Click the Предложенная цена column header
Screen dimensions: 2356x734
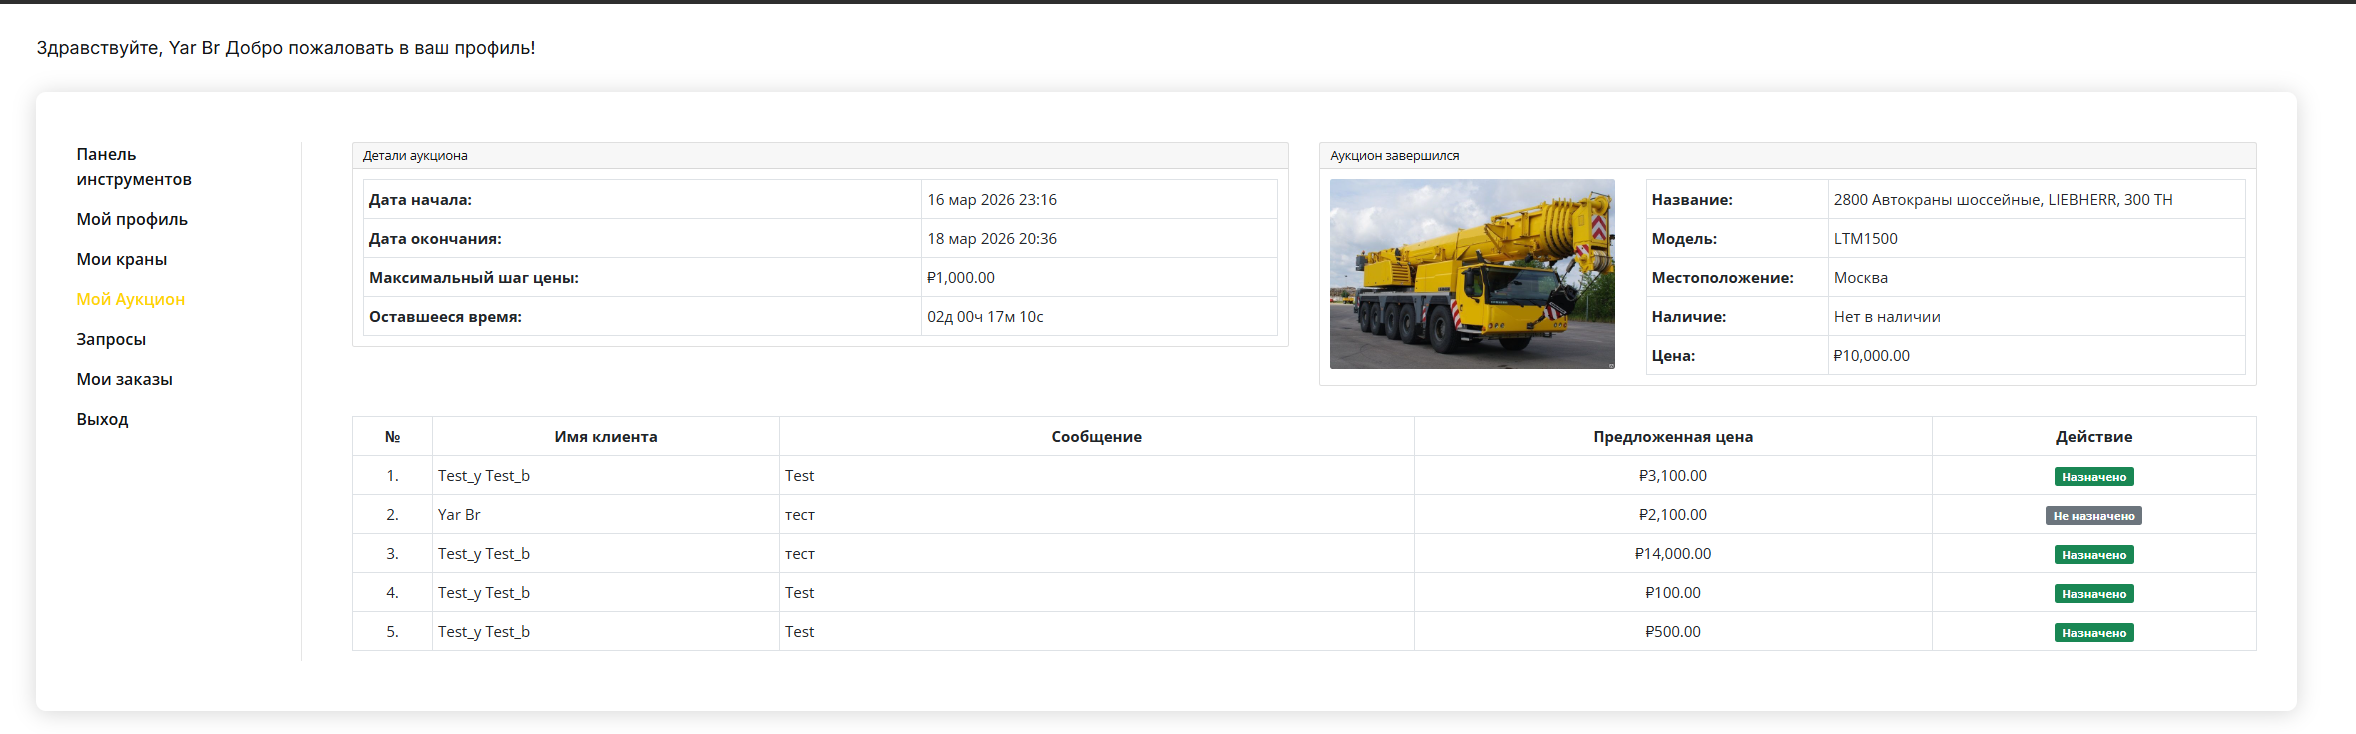(x=1672, y=437)
